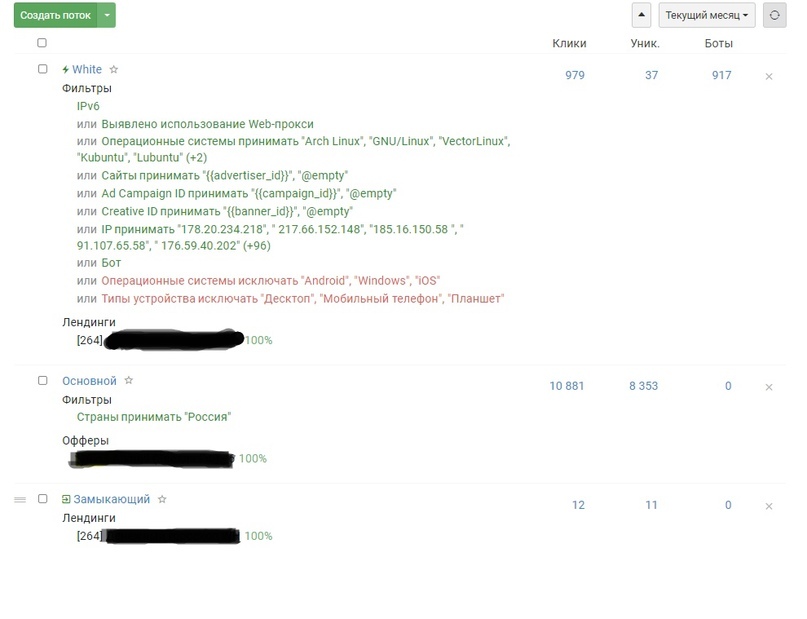Click the Уник. column header
The image size is (807, 619).
point(645,43)
